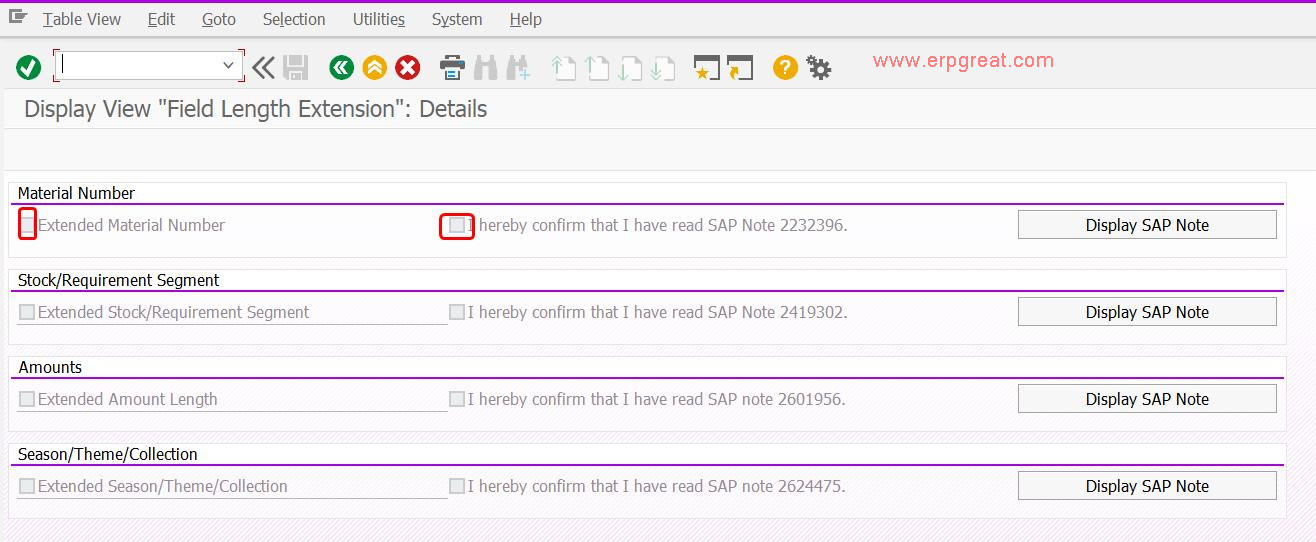Check SAP note 2624475 confirmation box
The height and width of the screenshot is (542, 1316).
[x=457, y=486]
